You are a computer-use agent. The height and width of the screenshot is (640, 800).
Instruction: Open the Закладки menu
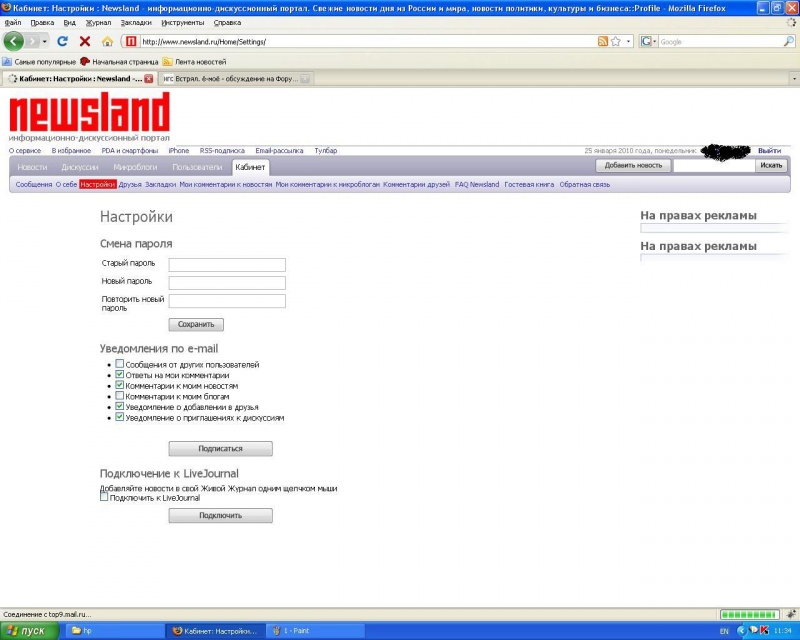(x=136, y=22)
